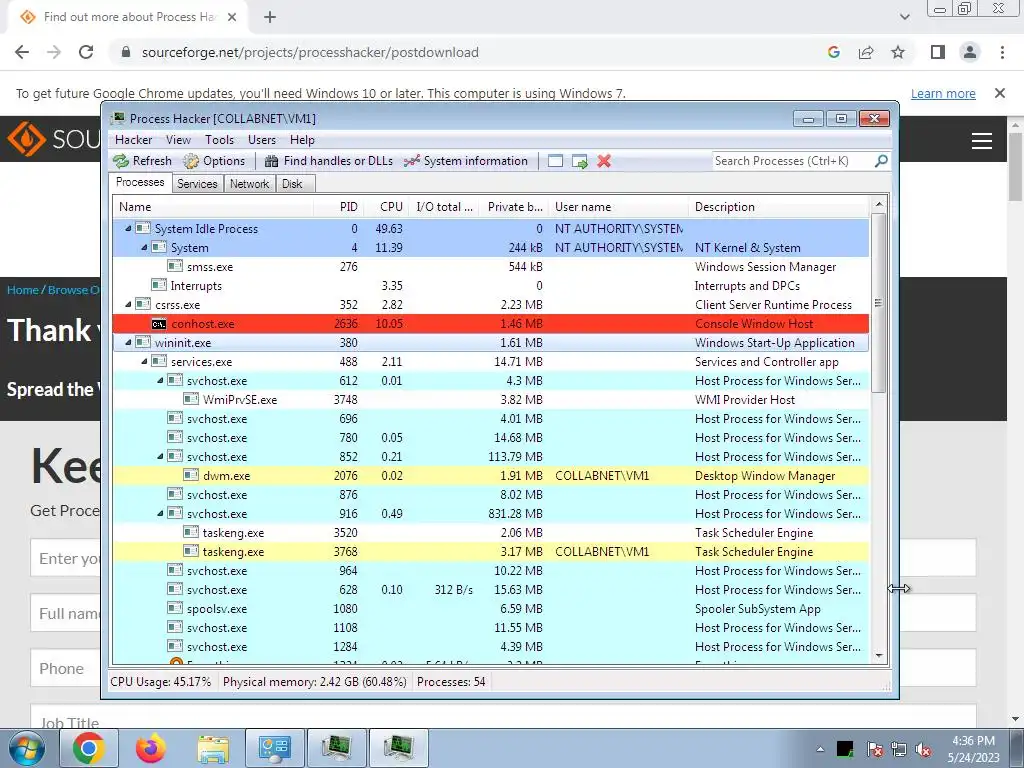Open Windows Explorer from taskbar
Viewport: 1024px width, 768px height.
pyautogui.click(x=213, y=748)
